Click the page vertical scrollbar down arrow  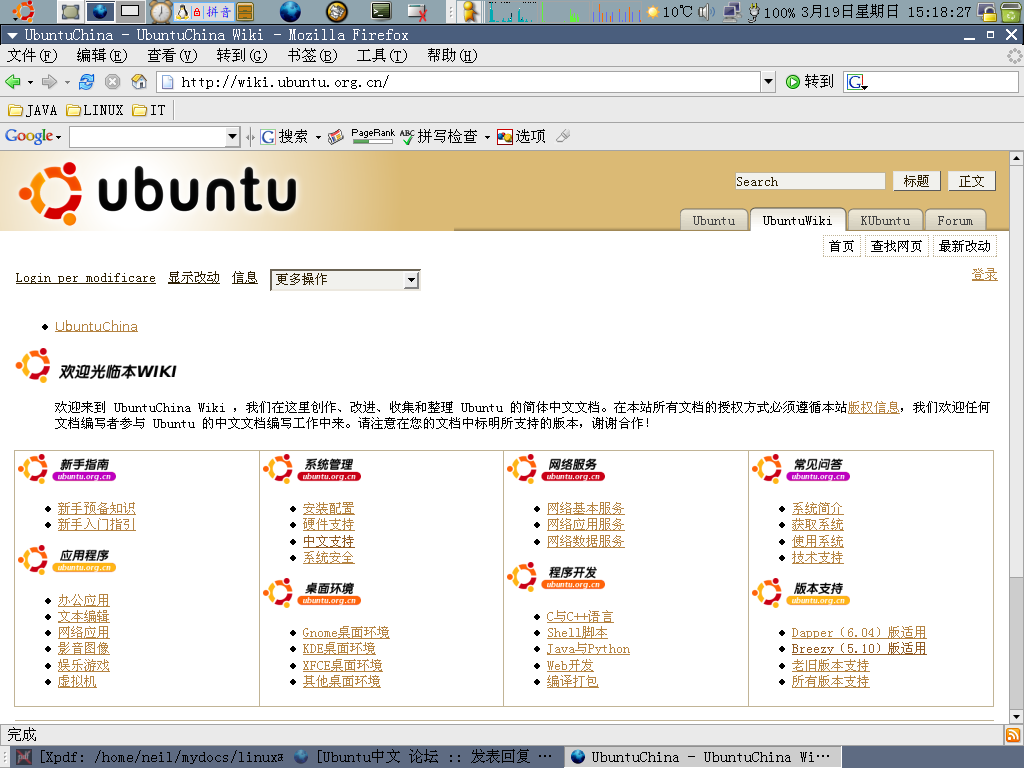coord(1016,716)
